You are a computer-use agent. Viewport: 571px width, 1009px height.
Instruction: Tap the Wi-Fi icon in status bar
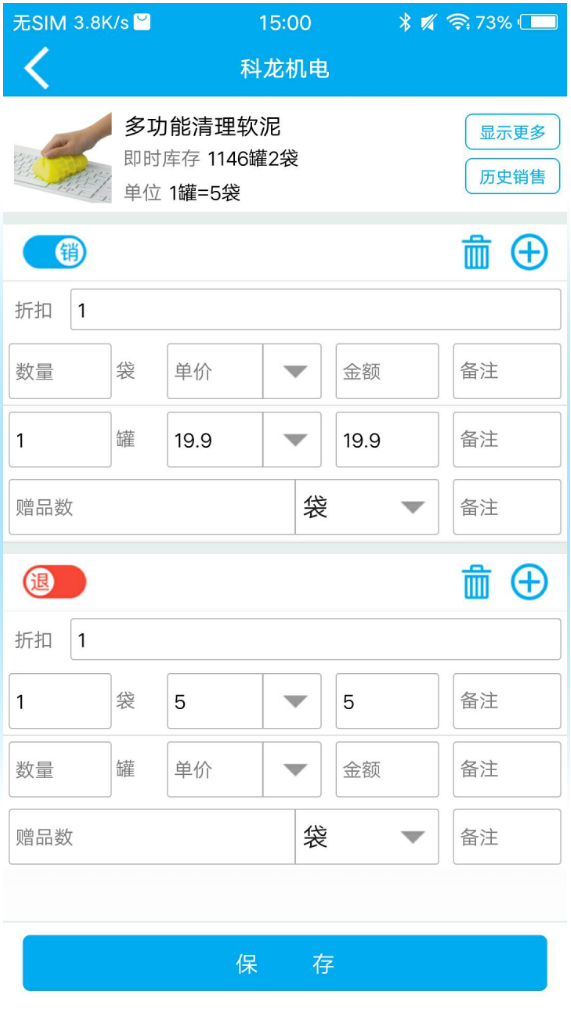(458, 23)
